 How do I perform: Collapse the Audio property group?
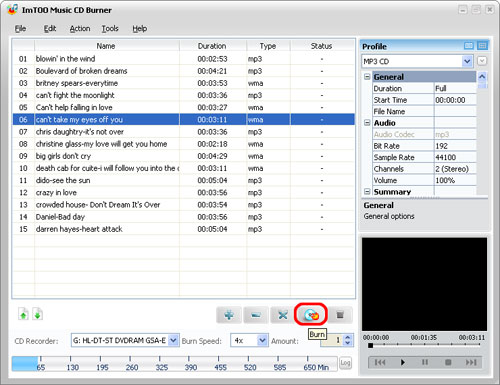tap(367, 123)
